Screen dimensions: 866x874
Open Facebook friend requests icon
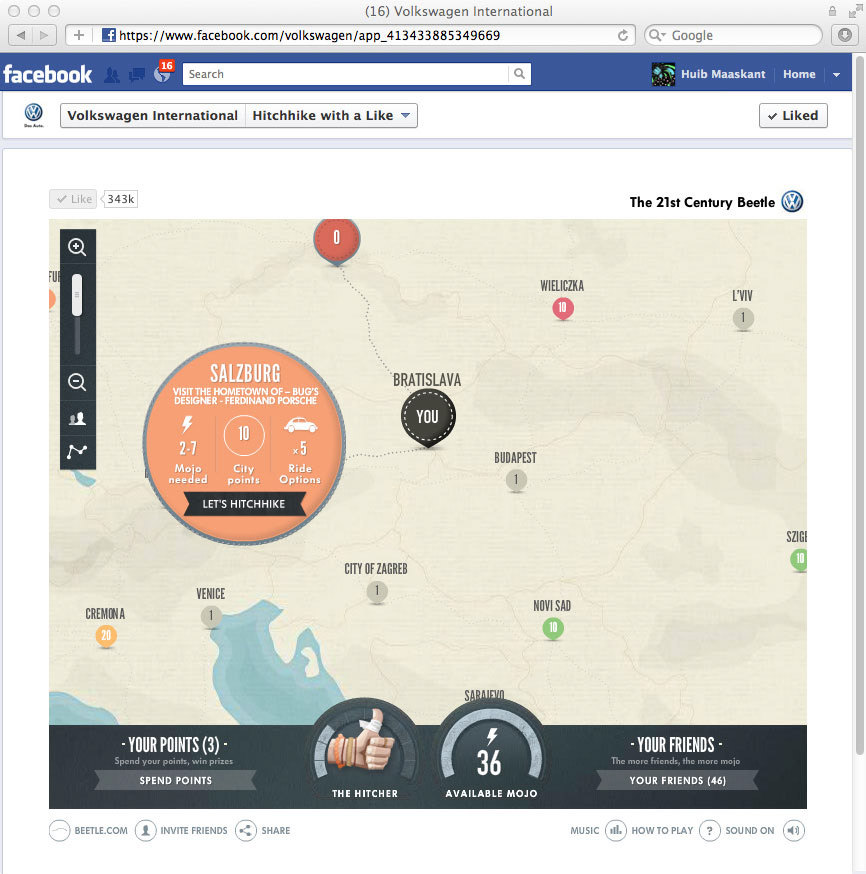click(x=112, y=75)
